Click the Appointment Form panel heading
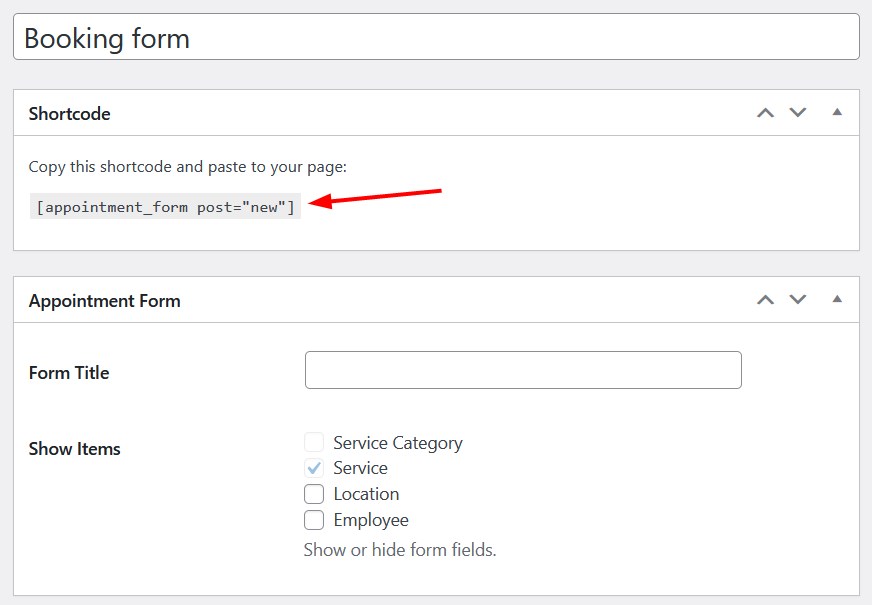Screen dimensions: 872x605 (x=105, y=301)
